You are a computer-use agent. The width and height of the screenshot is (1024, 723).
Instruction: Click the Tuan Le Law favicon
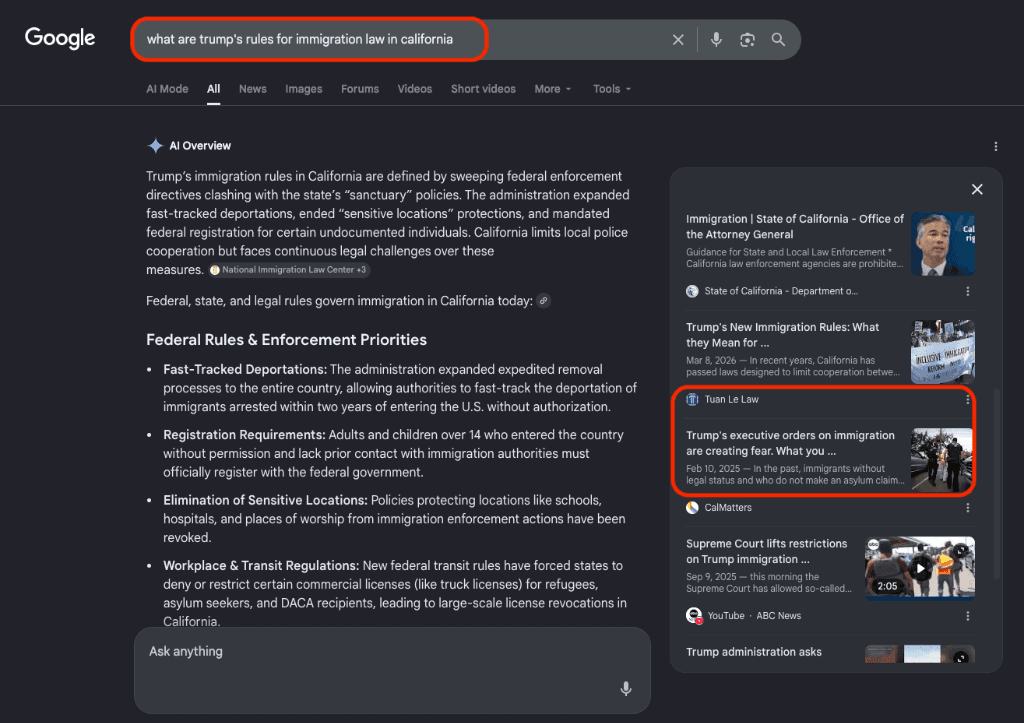[692, 399]
